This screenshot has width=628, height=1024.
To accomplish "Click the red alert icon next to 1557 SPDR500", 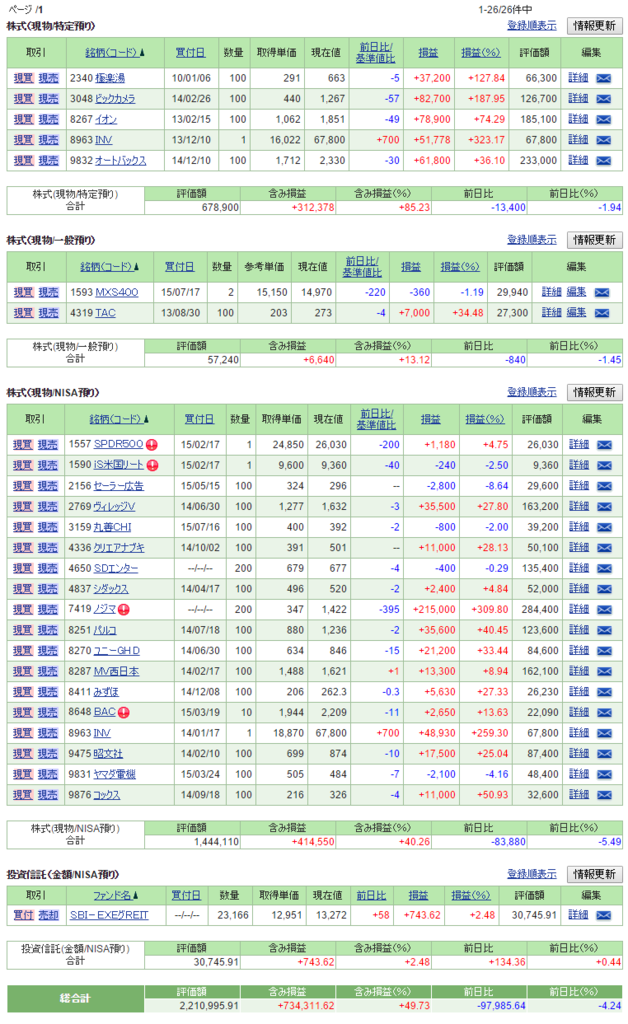I will 151,445.
